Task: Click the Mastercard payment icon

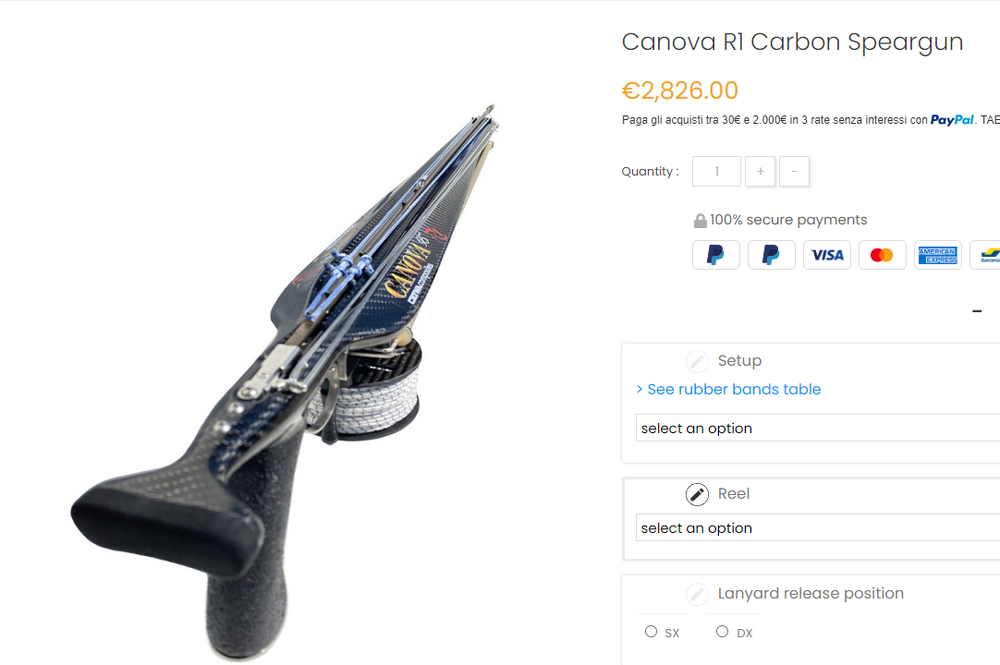Action: (x=882, y=255)
